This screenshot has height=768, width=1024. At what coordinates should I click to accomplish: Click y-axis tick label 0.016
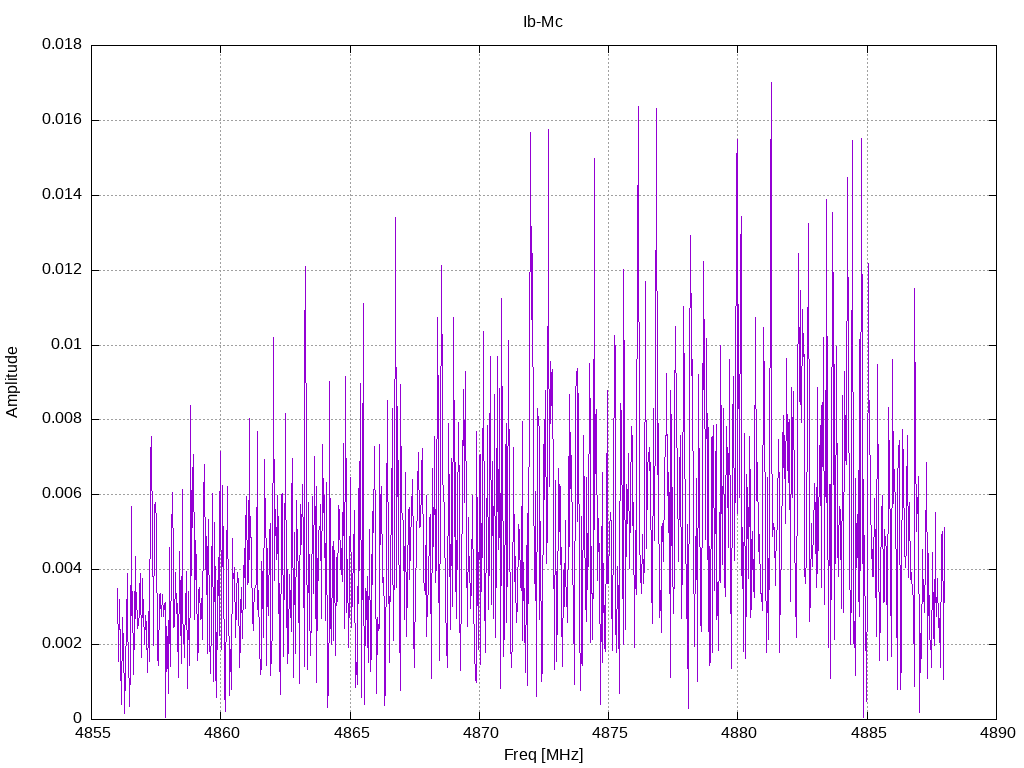tap(62, 120)
